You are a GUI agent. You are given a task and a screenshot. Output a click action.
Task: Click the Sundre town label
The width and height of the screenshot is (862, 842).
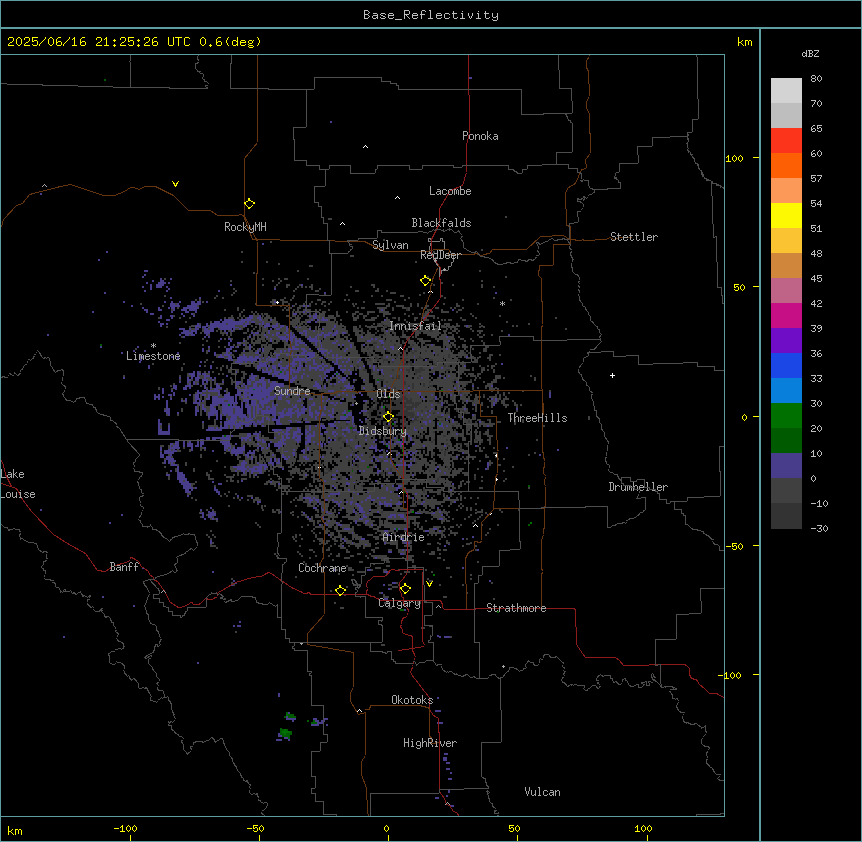(x=292, y=391)
